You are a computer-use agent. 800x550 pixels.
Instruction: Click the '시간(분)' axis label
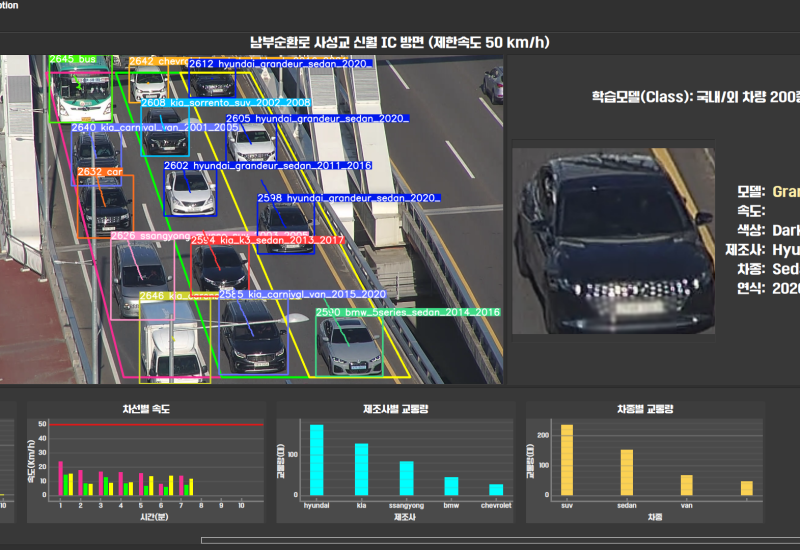click(154, 517)
